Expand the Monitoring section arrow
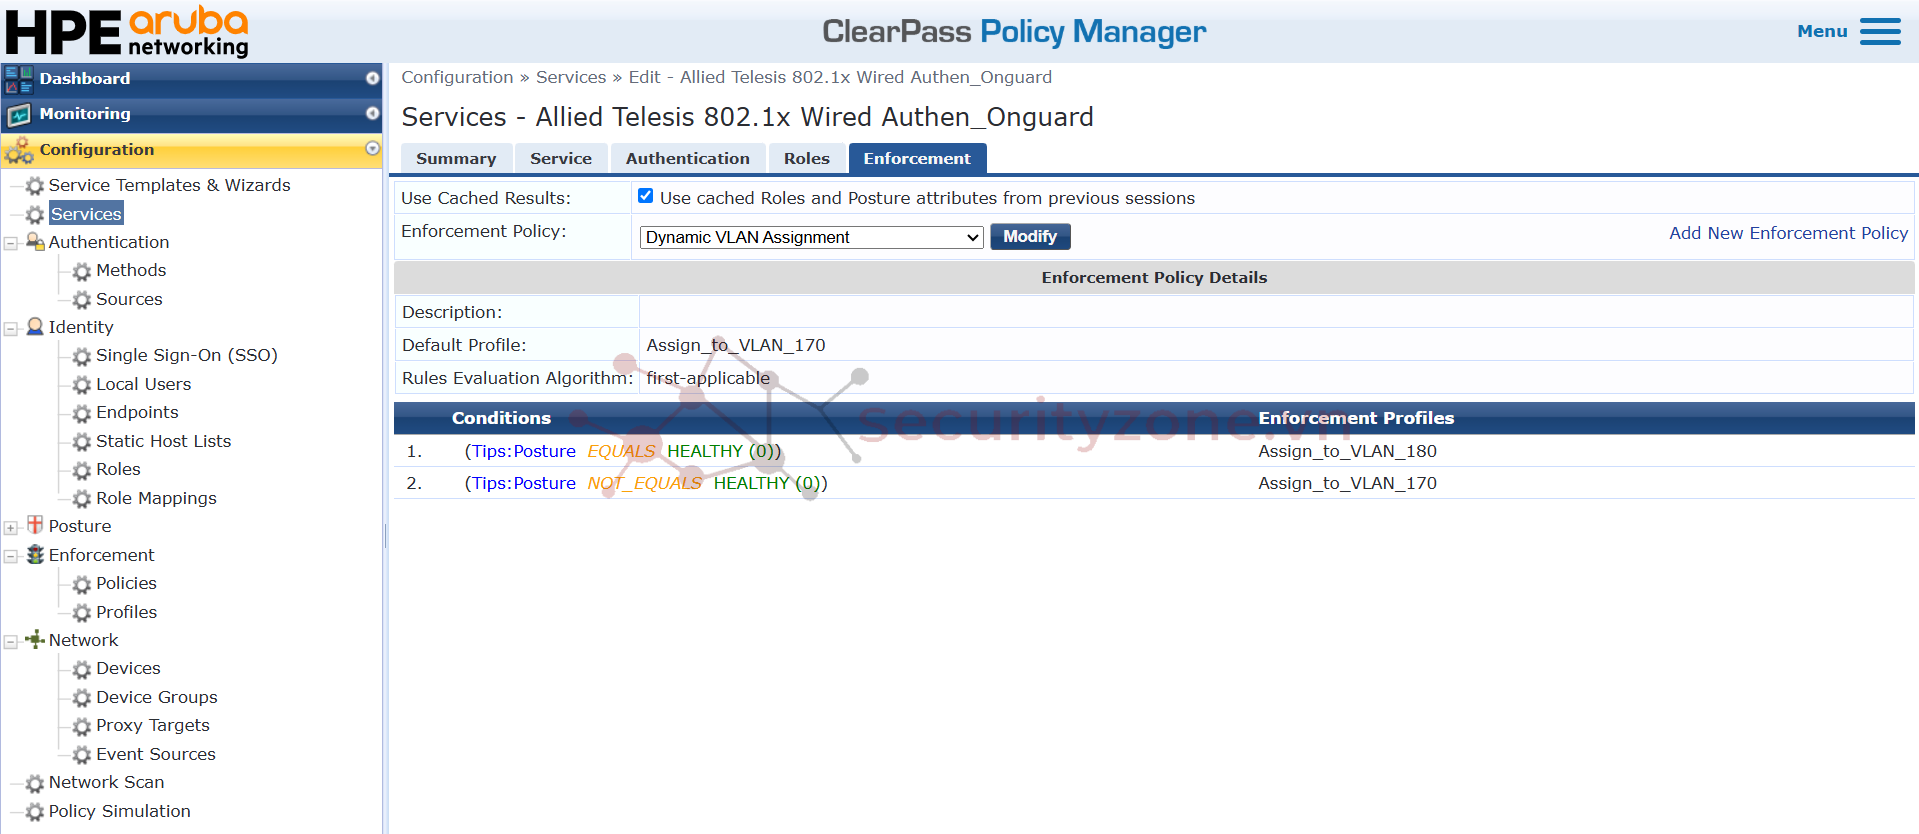Viewport: 1919px width, 834px height. click(372, 114)
